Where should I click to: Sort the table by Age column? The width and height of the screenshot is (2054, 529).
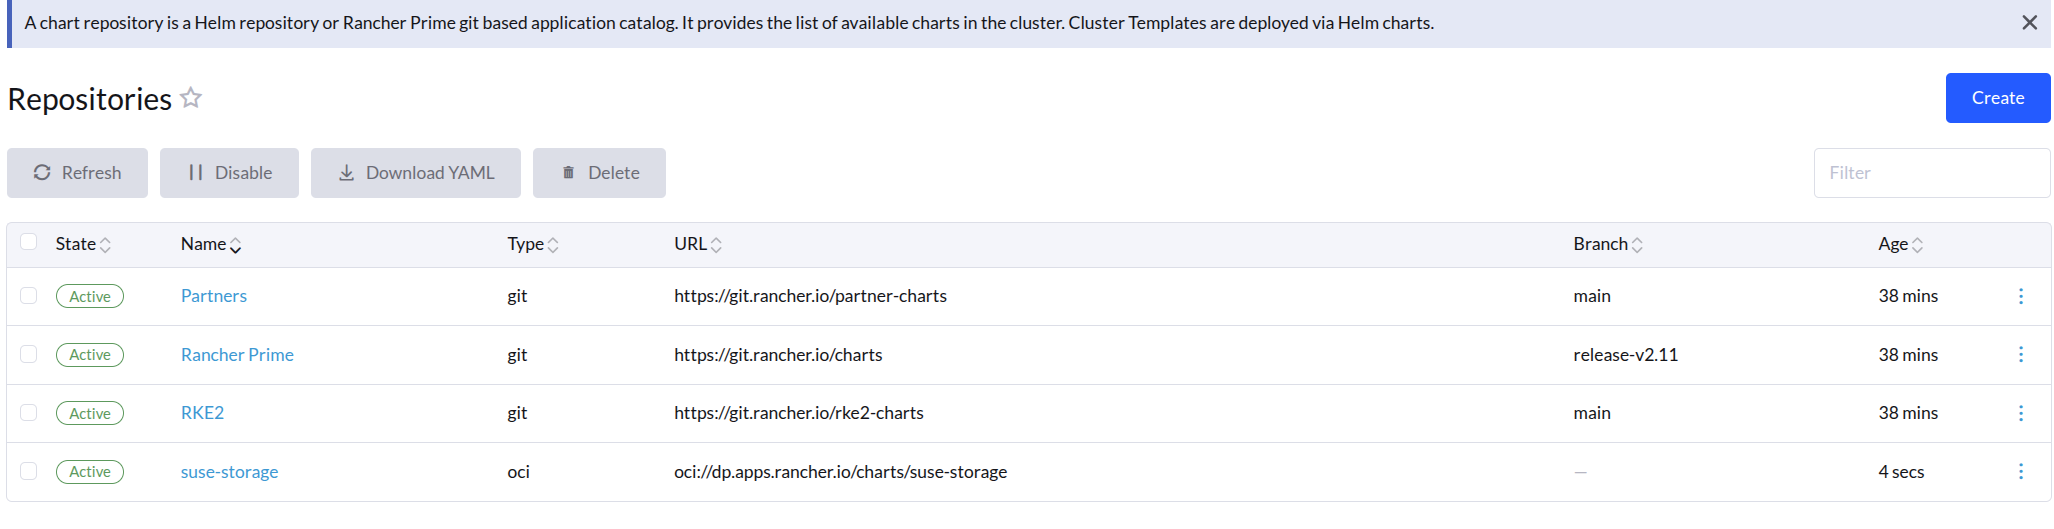tap(1900, 244)
